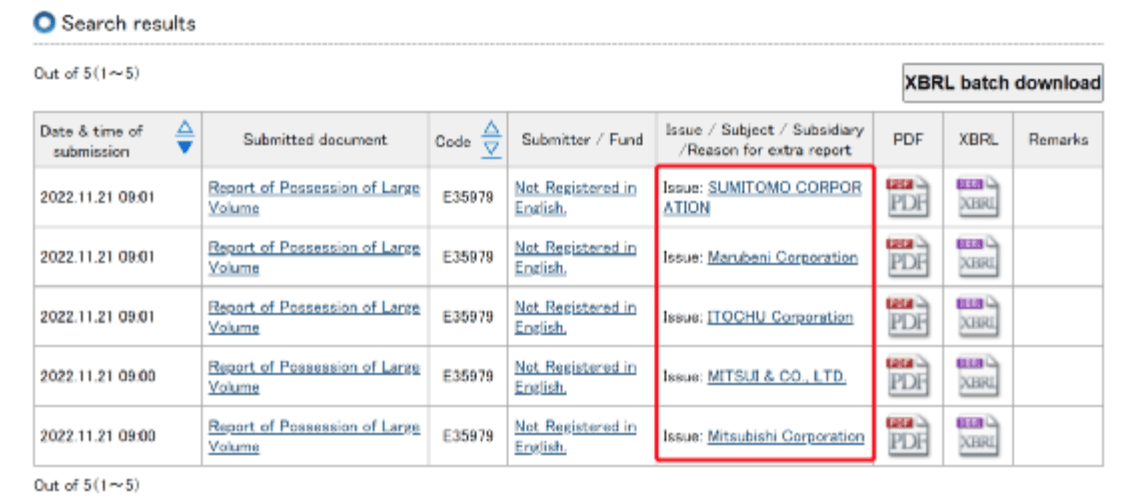Download XBRL for ITOCHU Corporation report
This screenshot has width=1133, height=502.
(978, 316)
